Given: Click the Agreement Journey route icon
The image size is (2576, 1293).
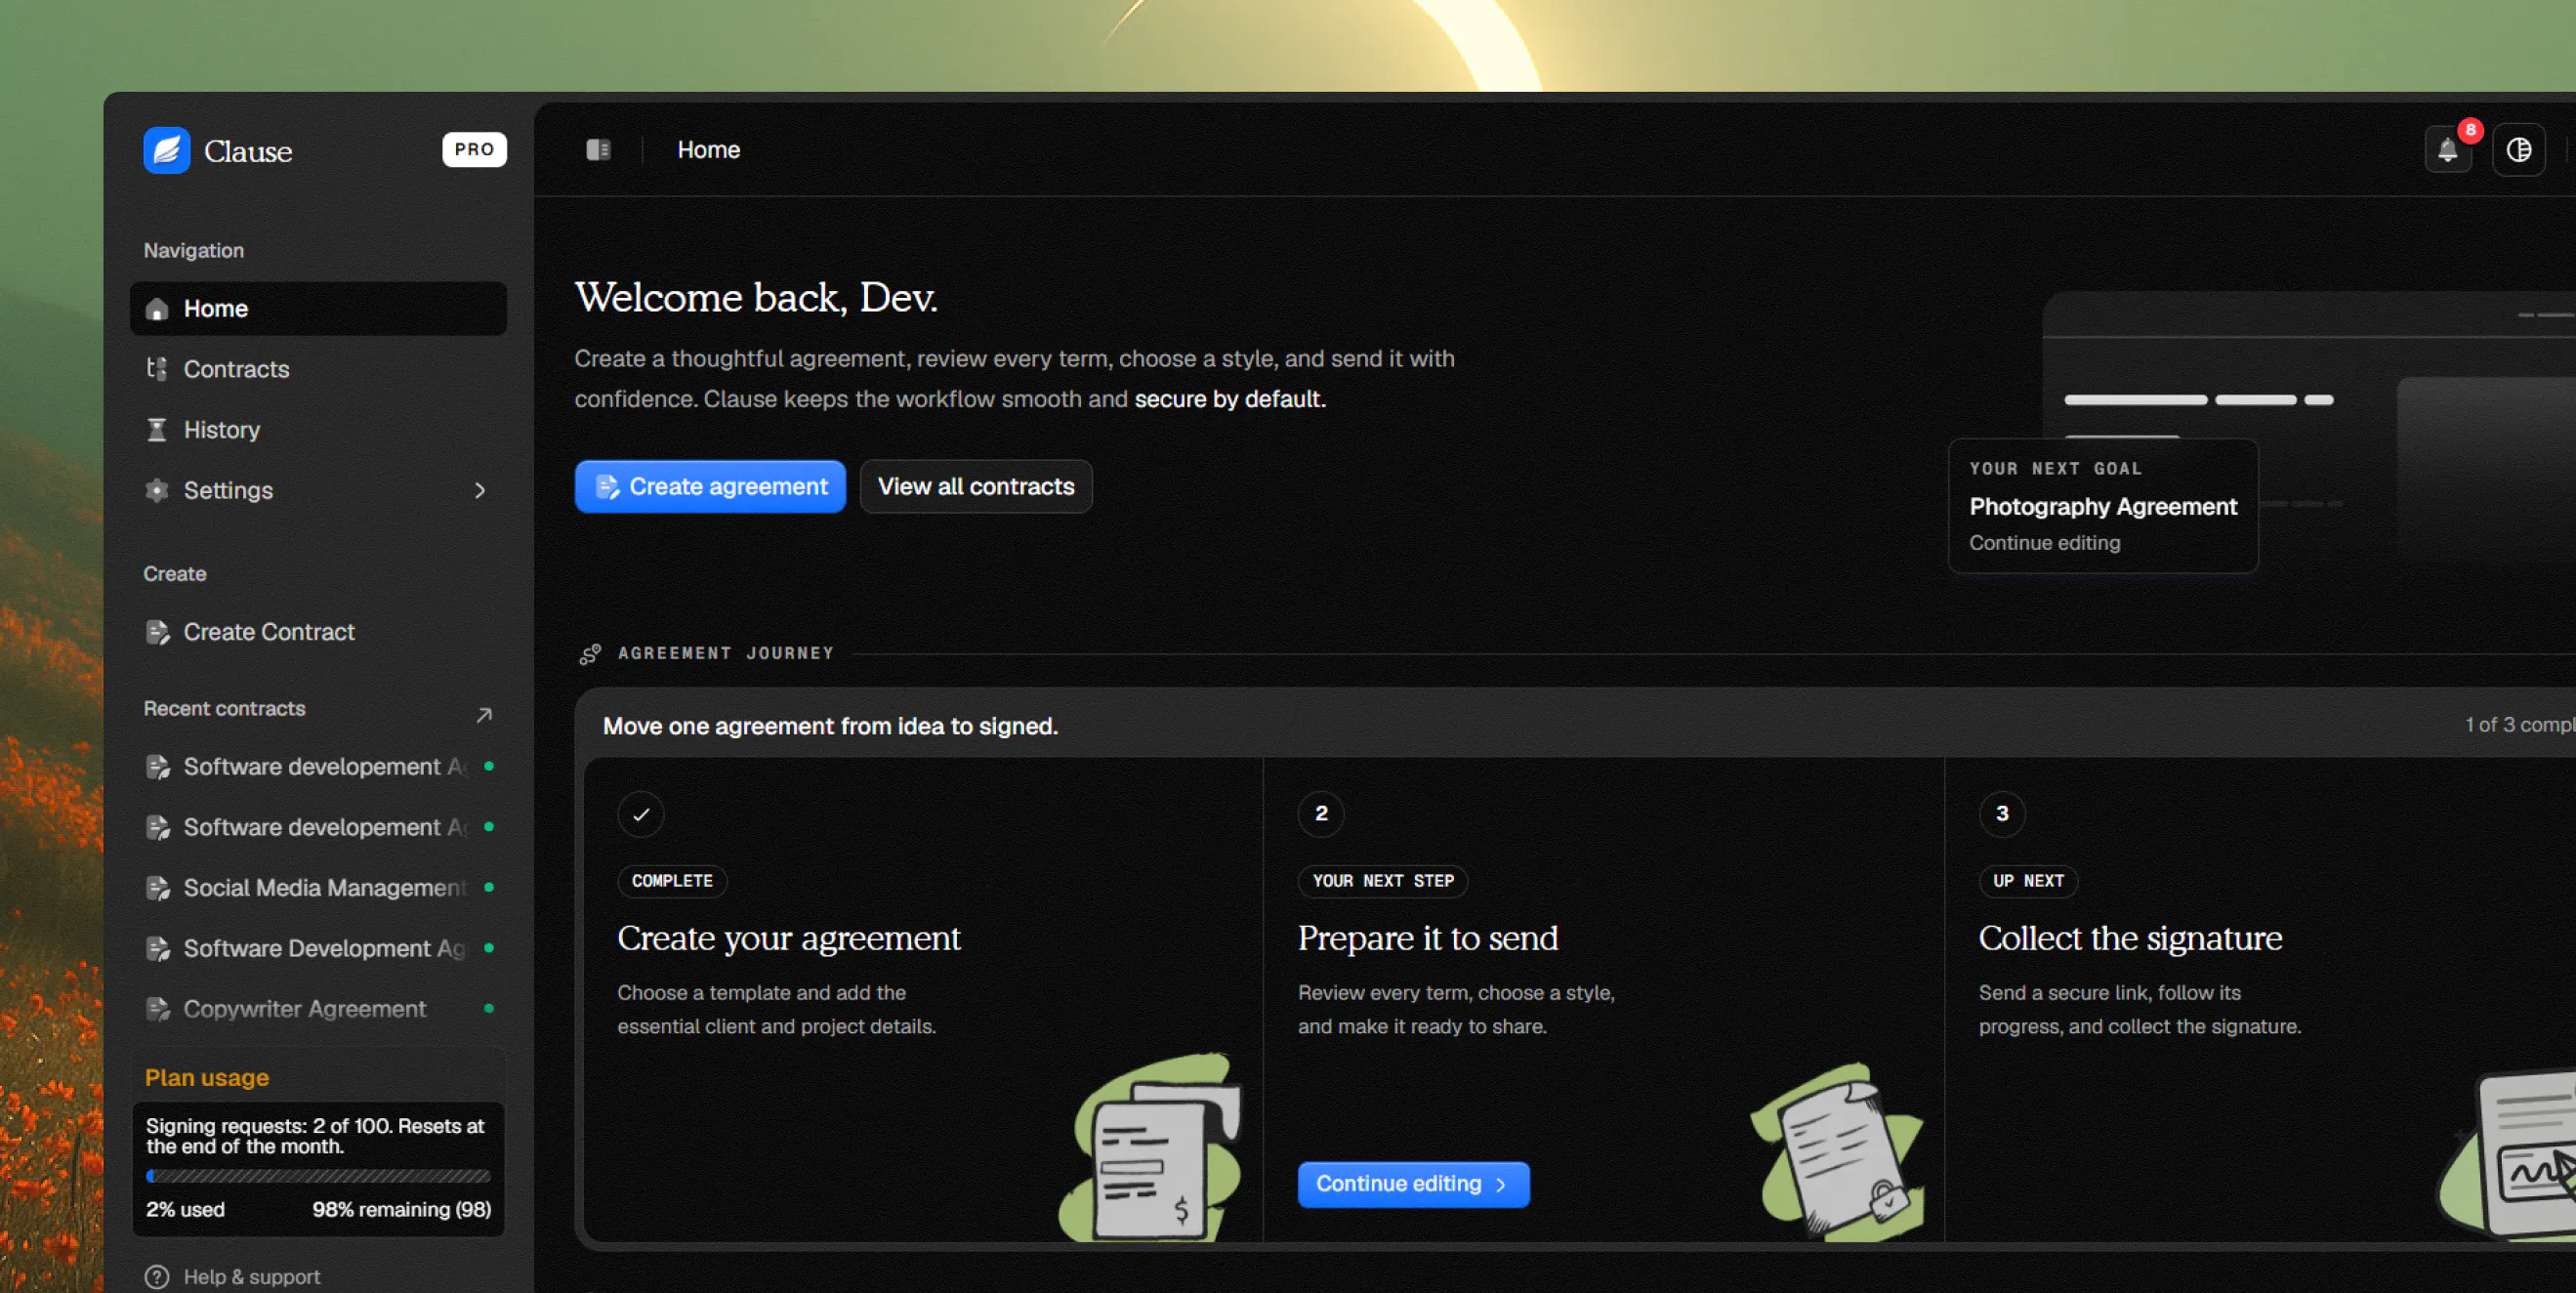Looking at the screenshot, I should click(590, 654).
